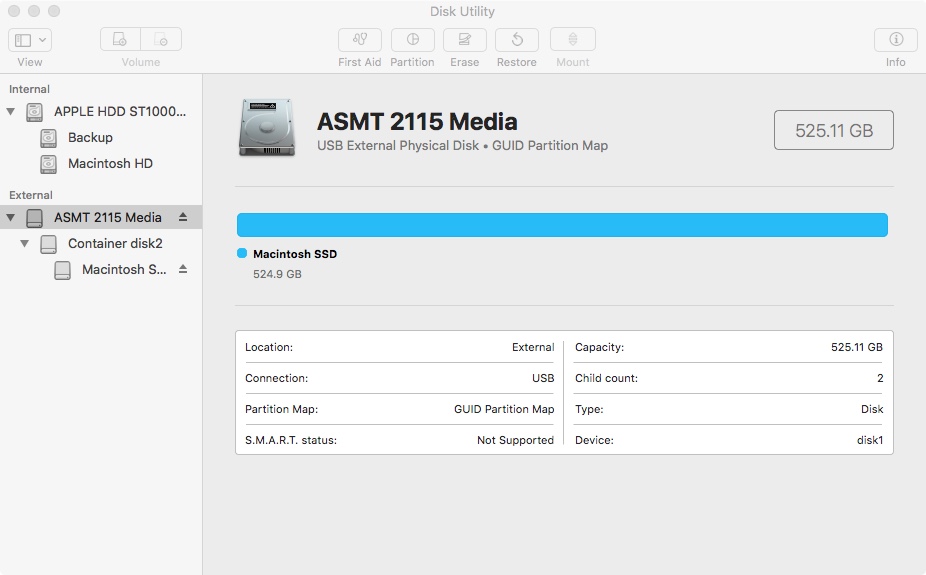Click the Location External value
This screenshot has width=926, height=575.
coord(533,347)
